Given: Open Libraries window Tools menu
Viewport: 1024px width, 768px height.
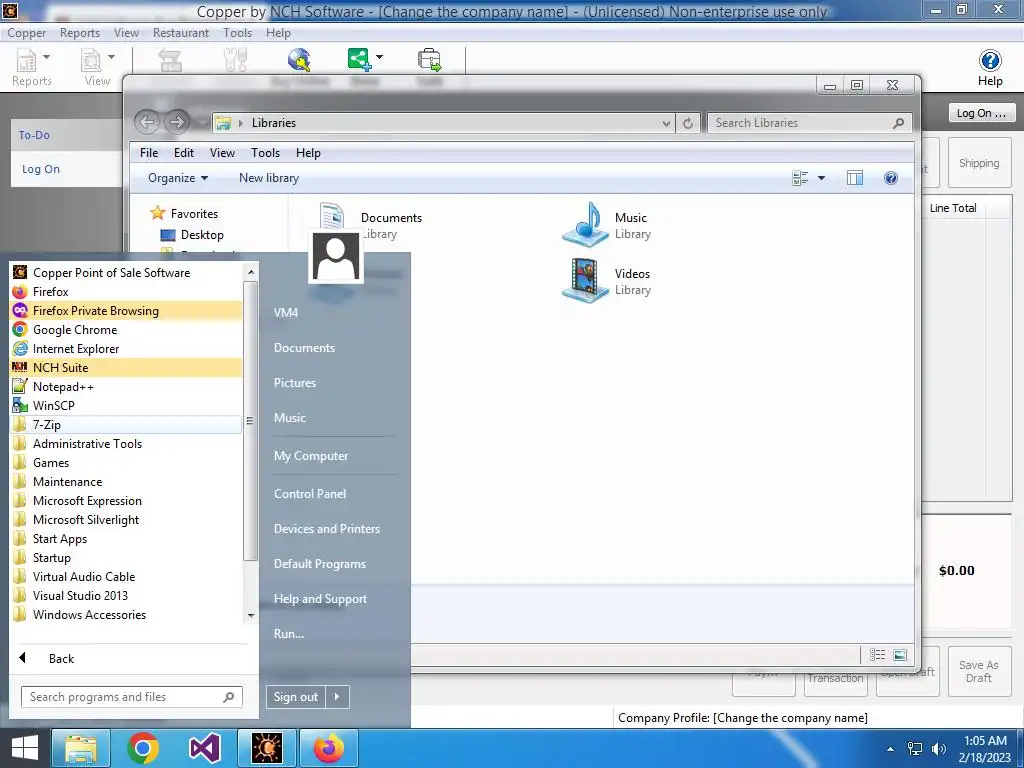Looking at the screenshot, I should click(x=265, y=153).
